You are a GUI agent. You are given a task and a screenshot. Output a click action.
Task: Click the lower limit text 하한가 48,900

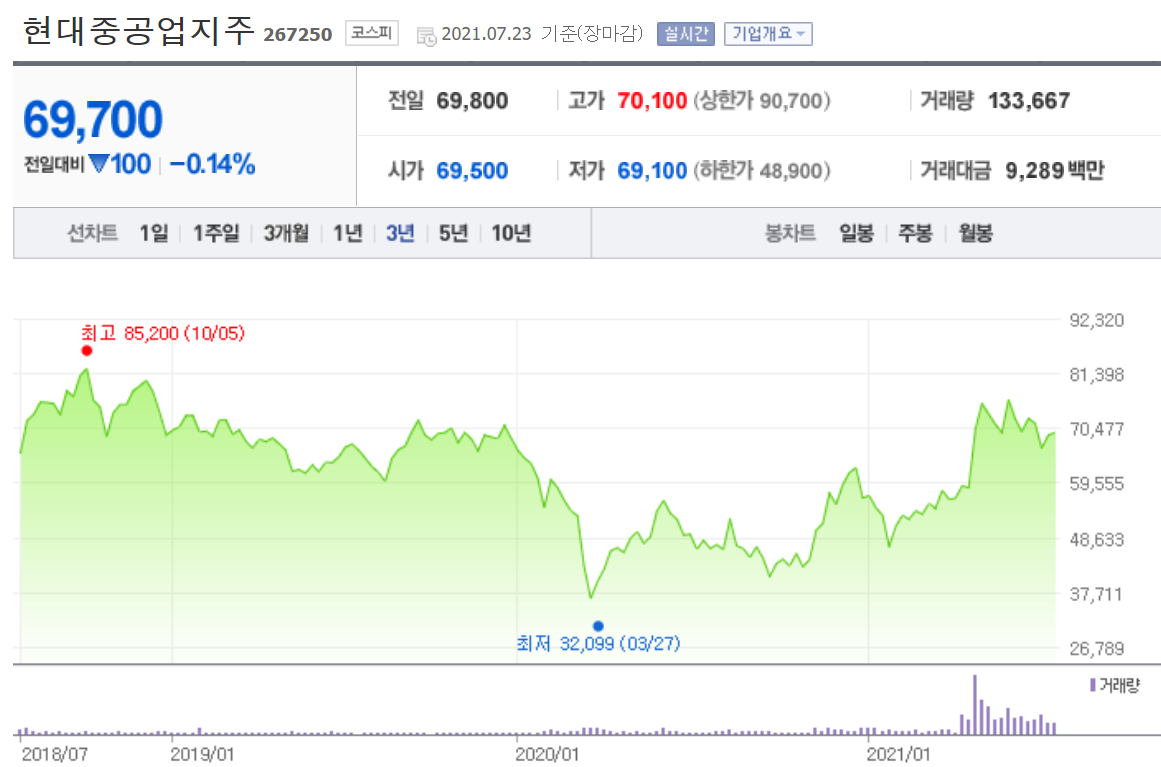click(x=762, y=171)
